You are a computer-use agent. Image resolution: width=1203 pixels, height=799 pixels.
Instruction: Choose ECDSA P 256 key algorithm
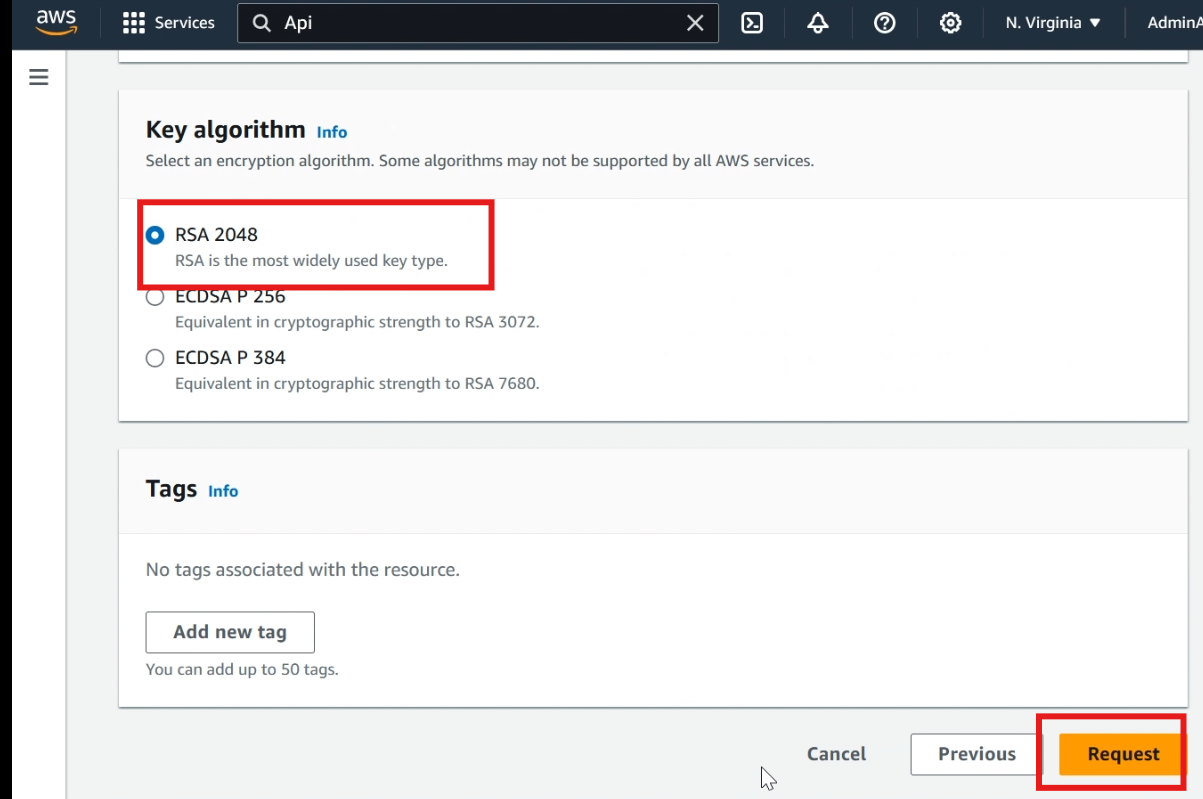tap(155, 297)
